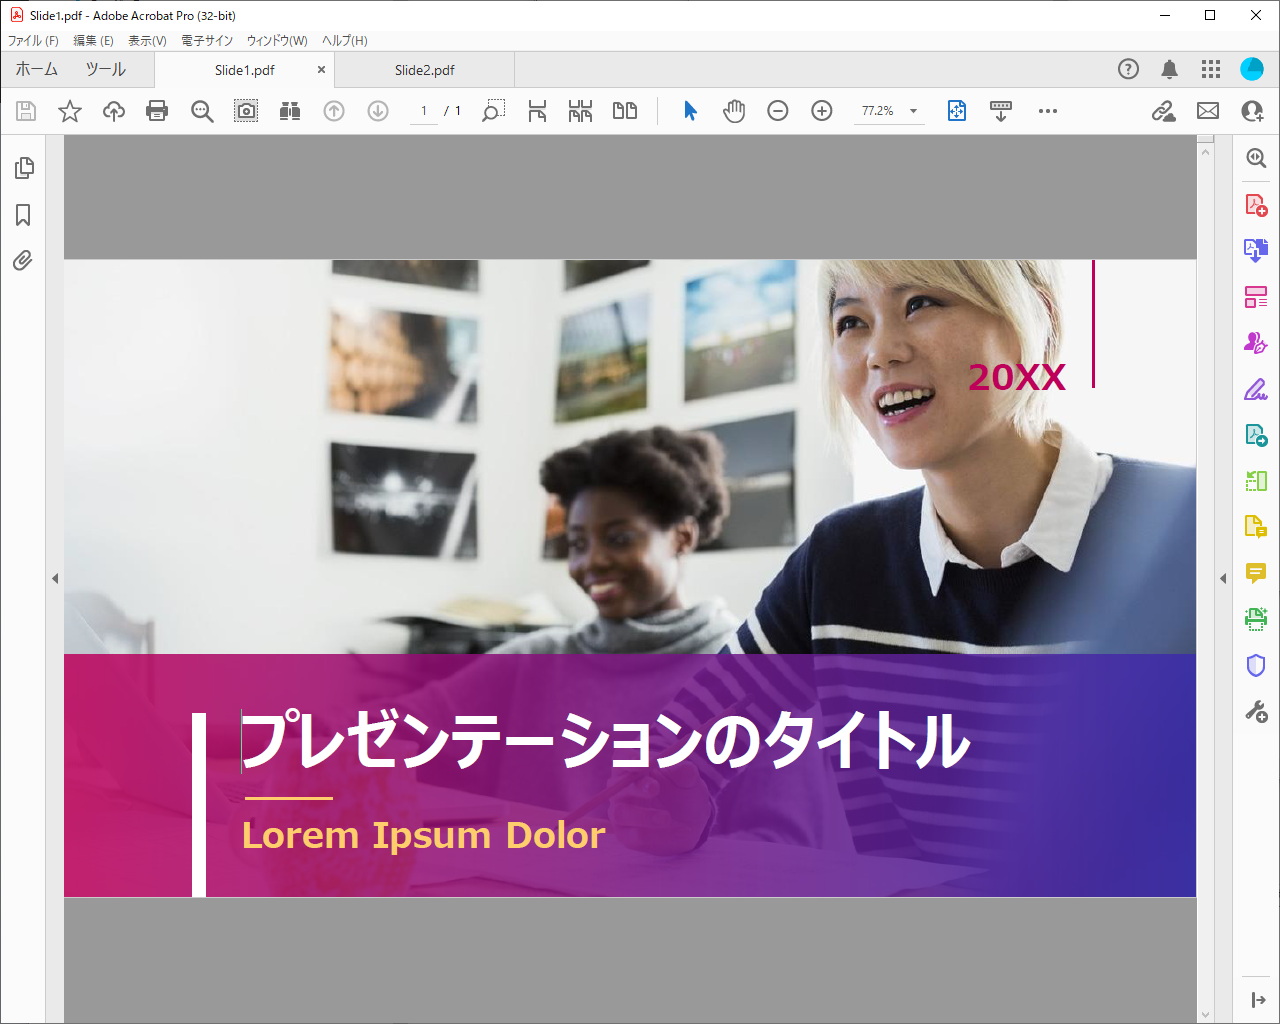Open the Fill & Sign tool
The width and height of the screenshot is (1280, 1024).
pos(1255,388)
